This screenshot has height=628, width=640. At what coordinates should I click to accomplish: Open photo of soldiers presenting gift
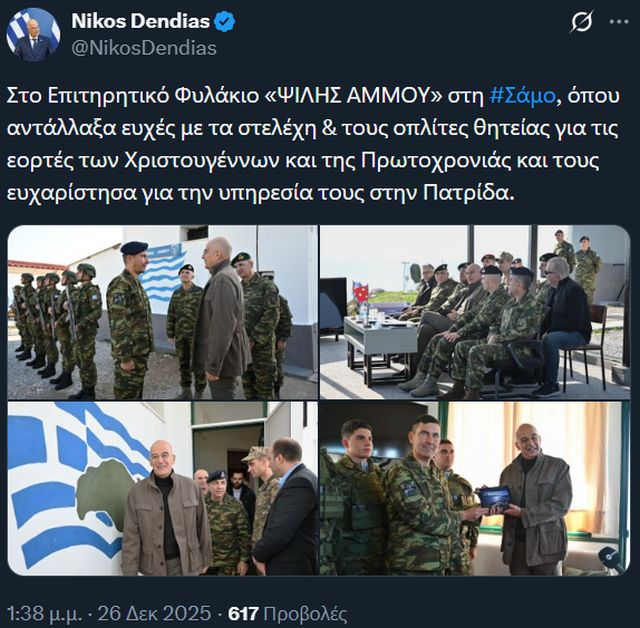tap(475, 488)
